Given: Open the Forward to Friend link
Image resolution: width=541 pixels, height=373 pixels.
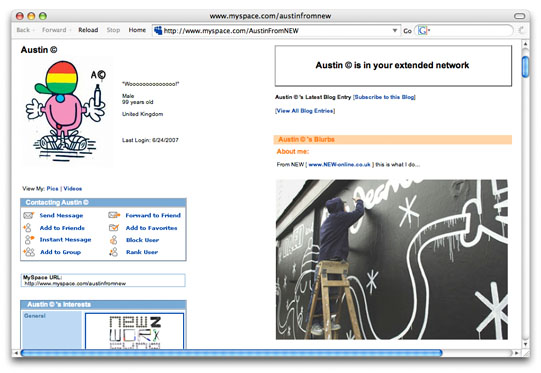Looking at the screenshot, I should pos(153,215).
